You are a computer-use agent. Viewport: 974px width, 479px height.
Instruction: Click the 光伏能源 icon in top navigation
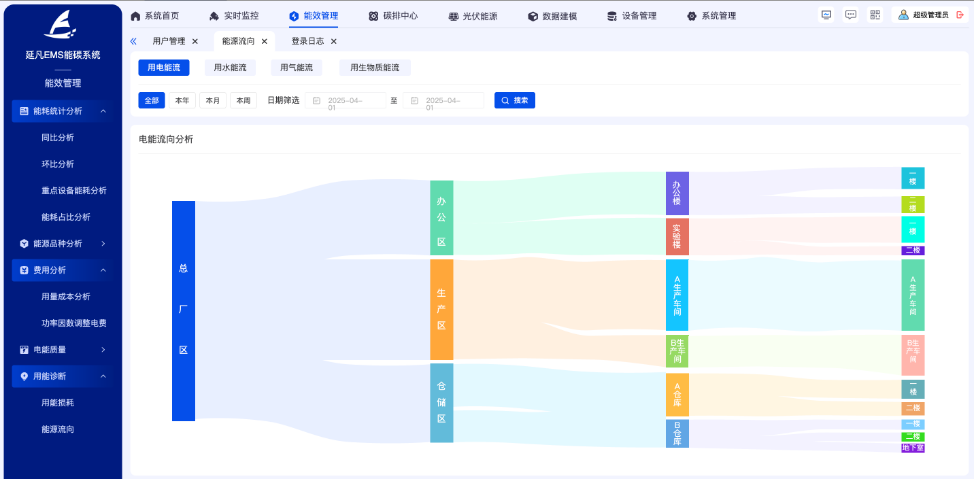tap(453, 16)
